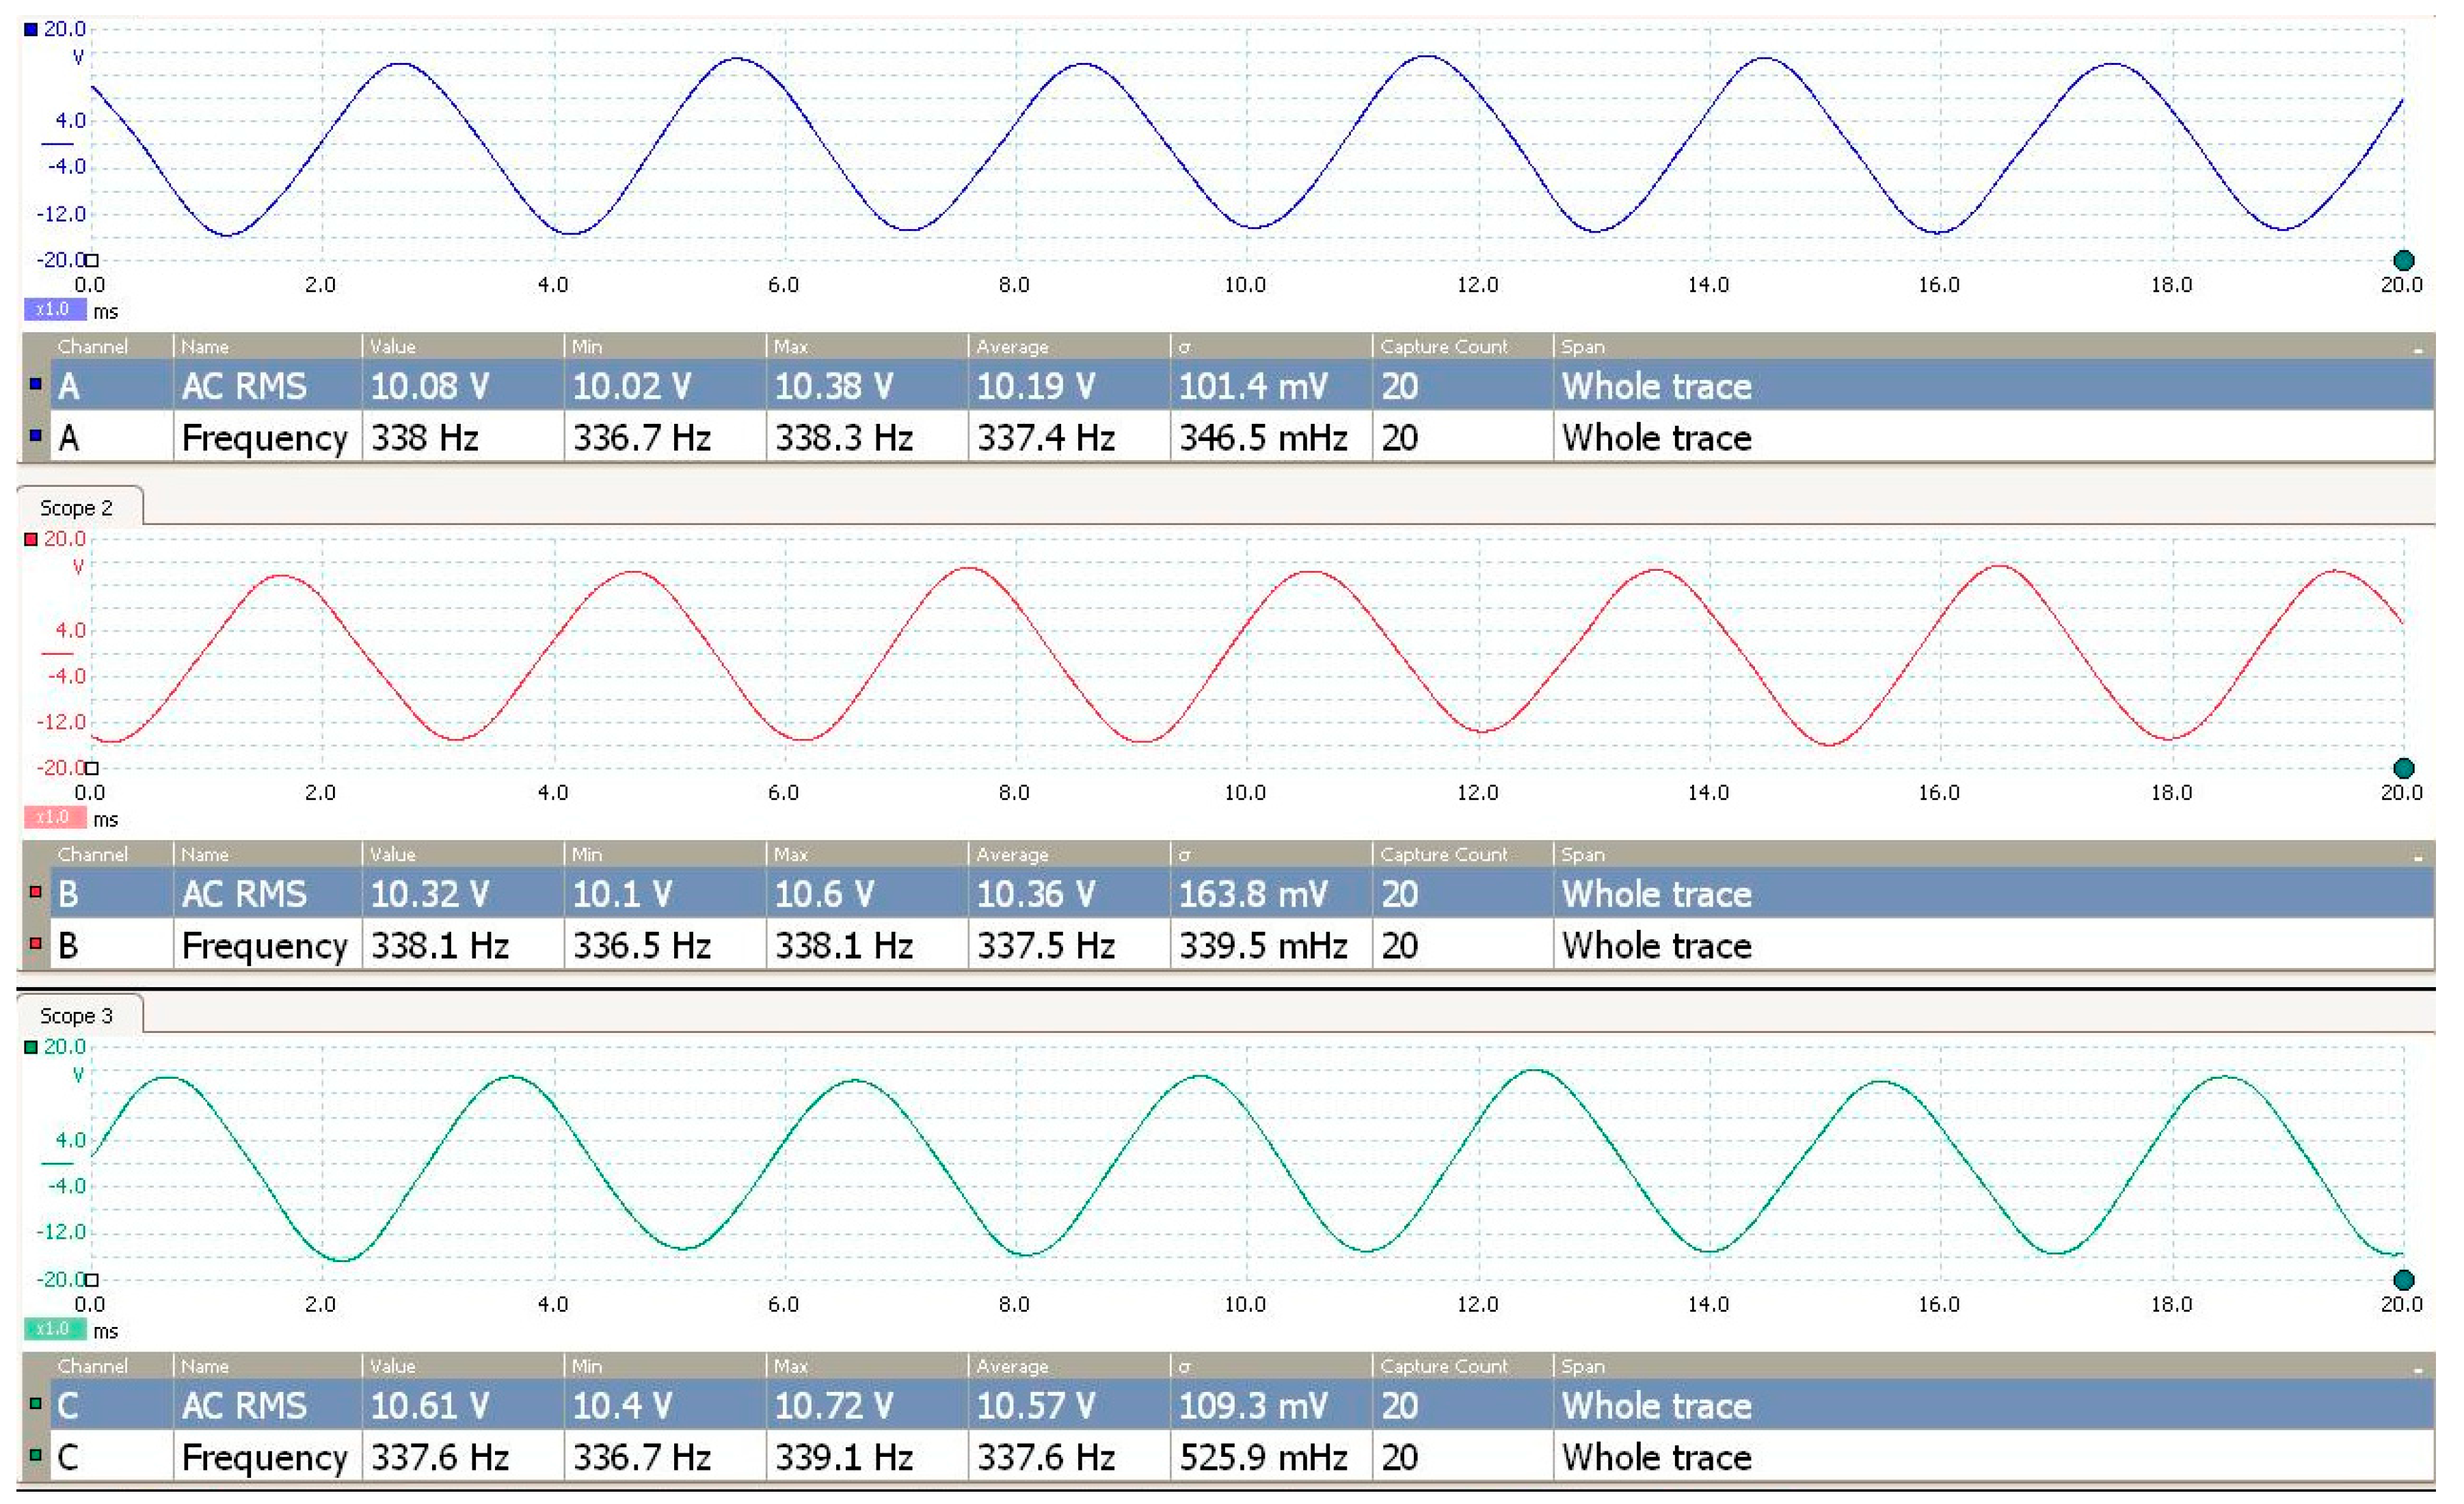The image size is (2464, 1504).
Task: Switch to the Scope 2 tab
Action: [x=77, y=508]
